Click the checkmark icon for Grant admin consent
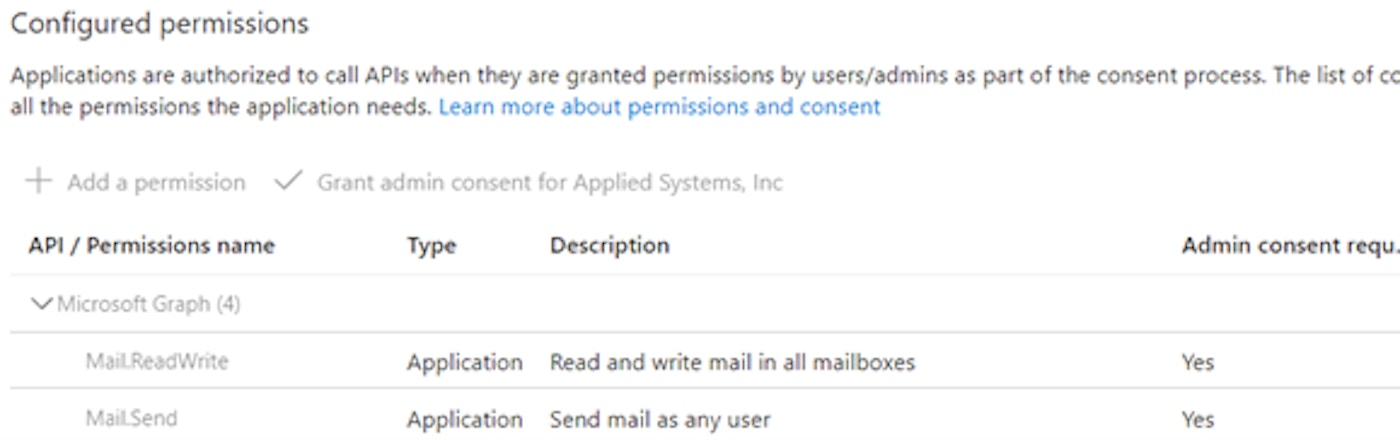Screen dimensions: 1400x440 pos(289,181)
